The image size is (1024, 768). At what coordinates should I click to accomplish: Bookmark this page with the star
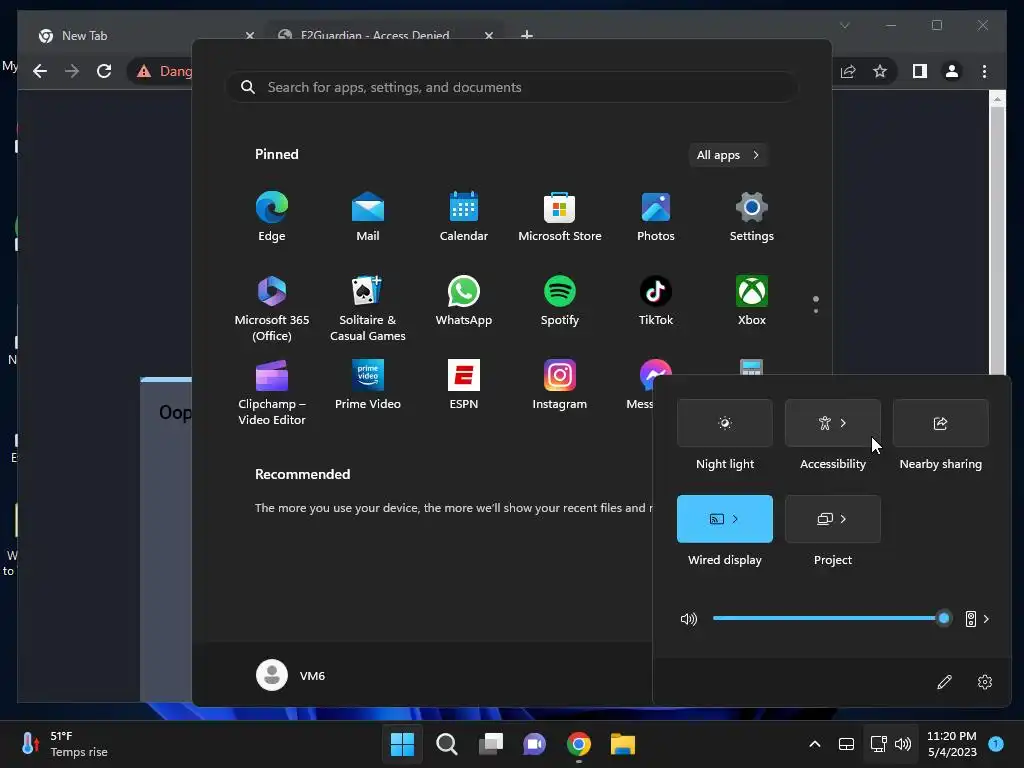click(x=880, y=71)
